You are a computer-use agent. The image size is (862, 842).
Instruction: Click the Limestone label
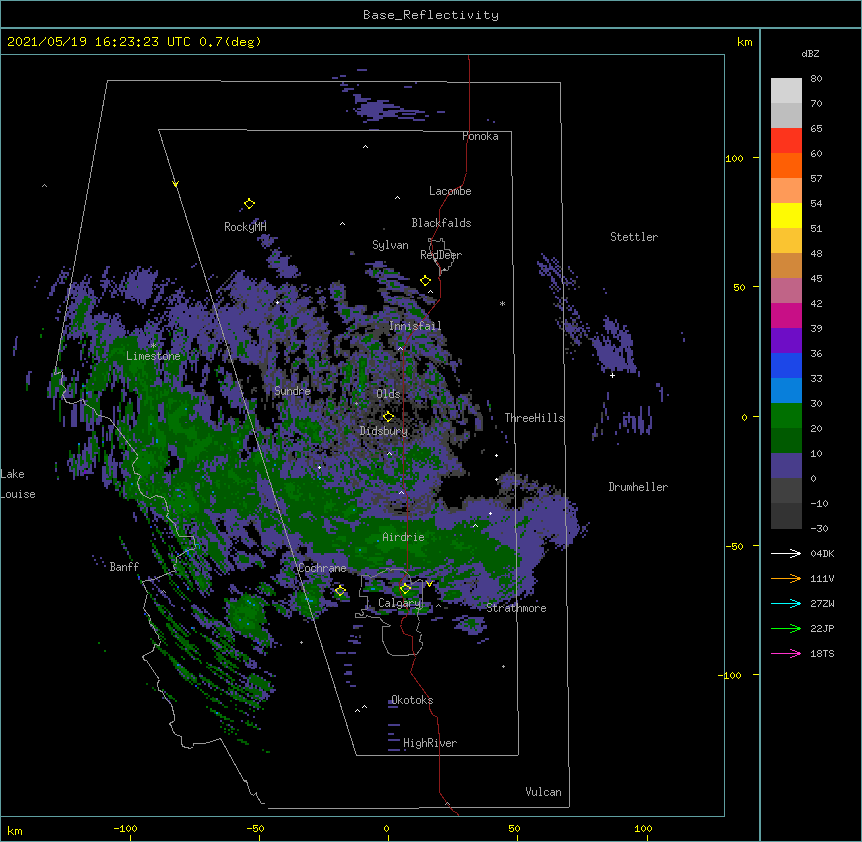(x=153, y=356)
